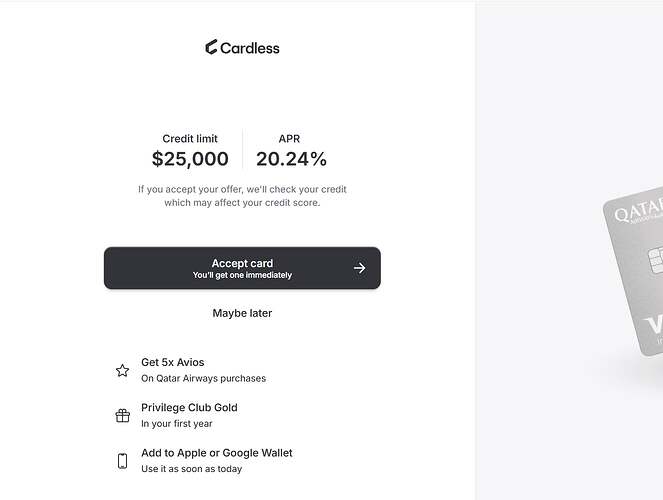Click the Qatar logo on the card
The height and width of the screenshot is (500, 663).
pyautogui.click(x=638, y=210)
